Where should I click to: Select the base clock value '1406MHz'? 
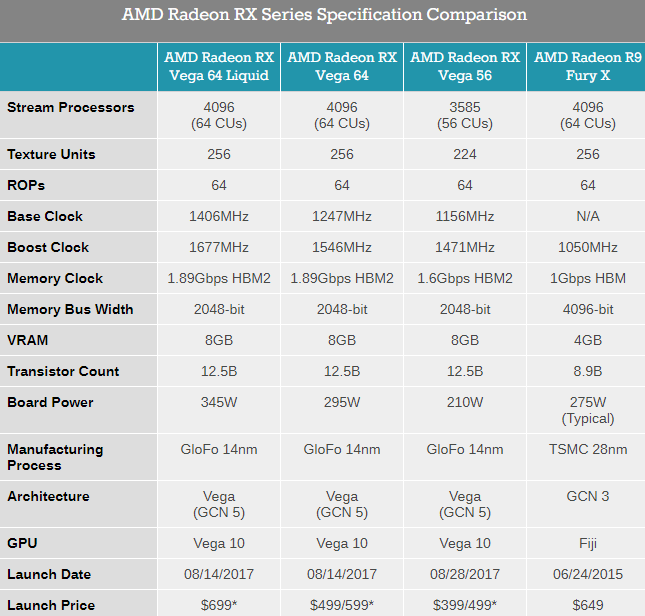(x=219, y=216)
